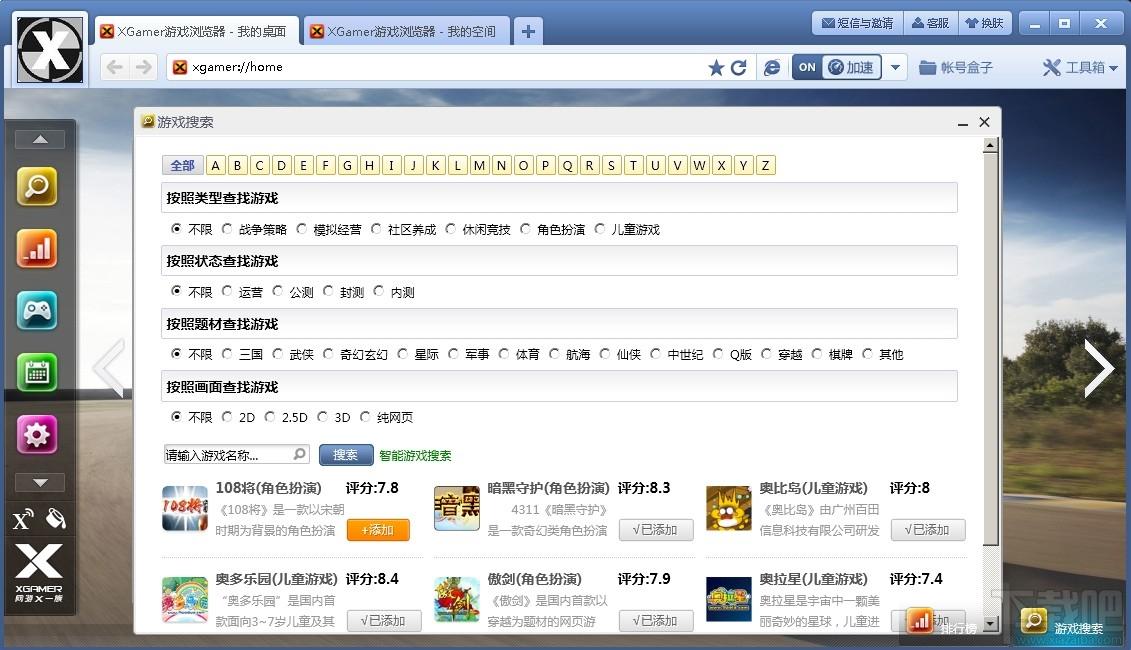Click the blue 搜索 search button
The height and width of the screenshot is (650, 1131).
tap(346, 454)
